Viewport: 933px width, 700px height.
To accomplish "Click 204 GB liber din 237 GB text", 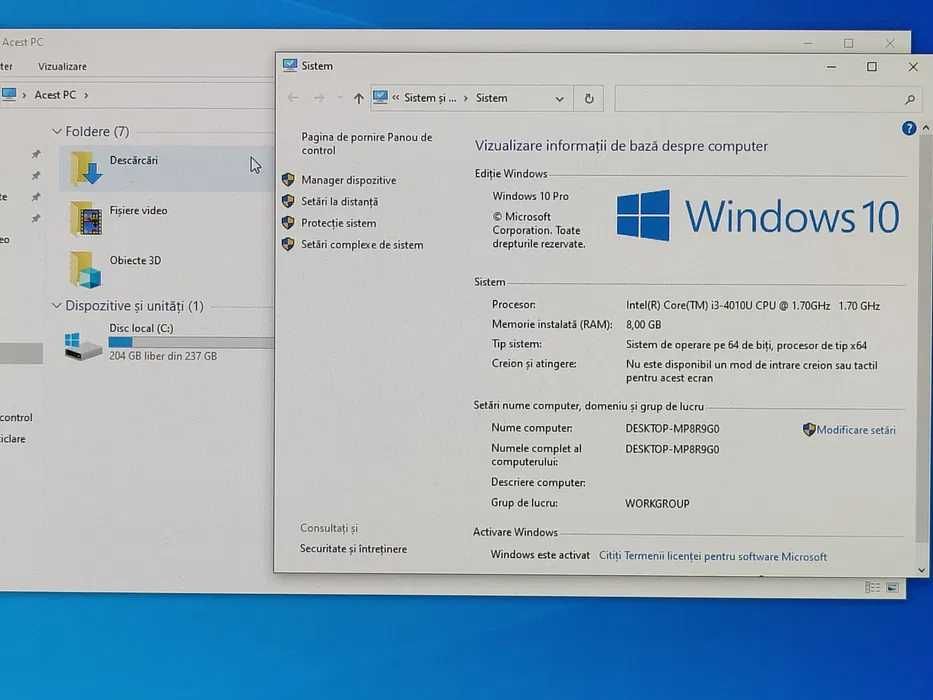I will coord(163,356).
